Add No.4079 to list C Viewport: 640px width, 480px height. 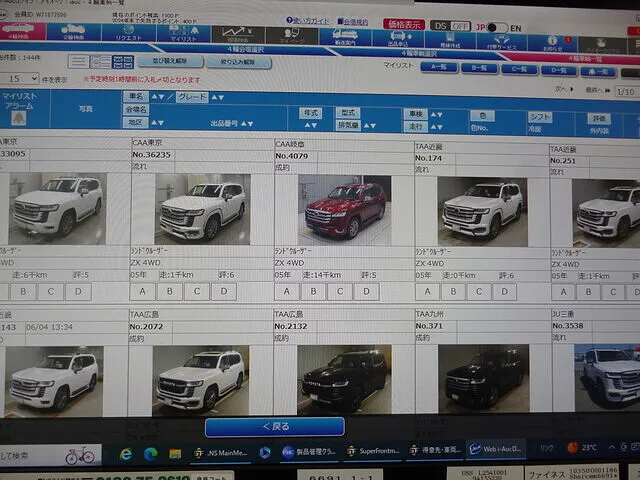[x=340, y=291]
